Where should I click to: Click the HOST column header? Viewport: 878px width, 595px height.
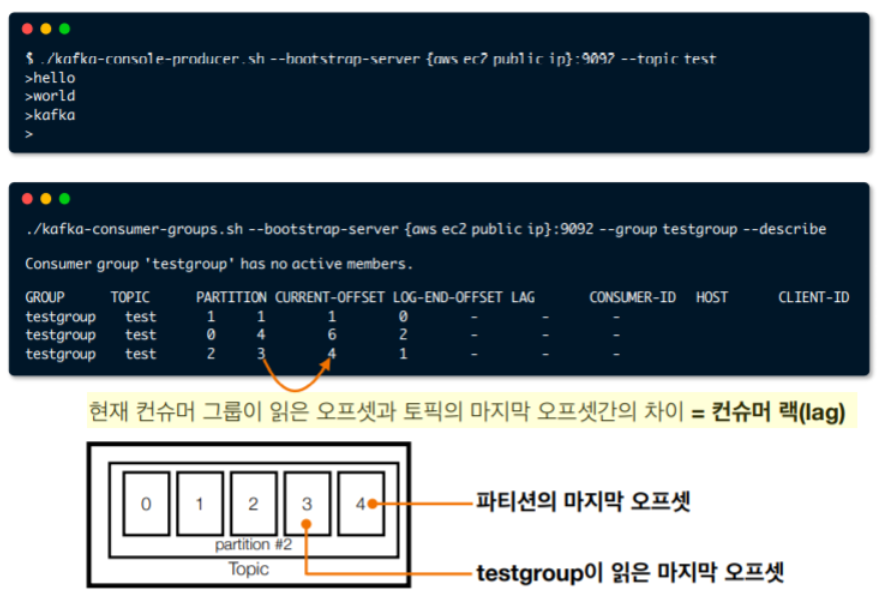[x=712, y=297]
